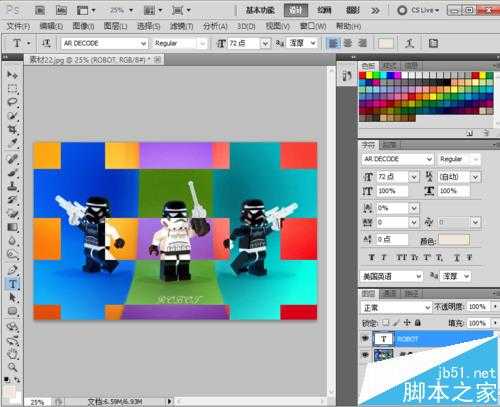This screenshot has height=407, width=500.
Task: Select the Move tool
Action: (x=12, y=75)
